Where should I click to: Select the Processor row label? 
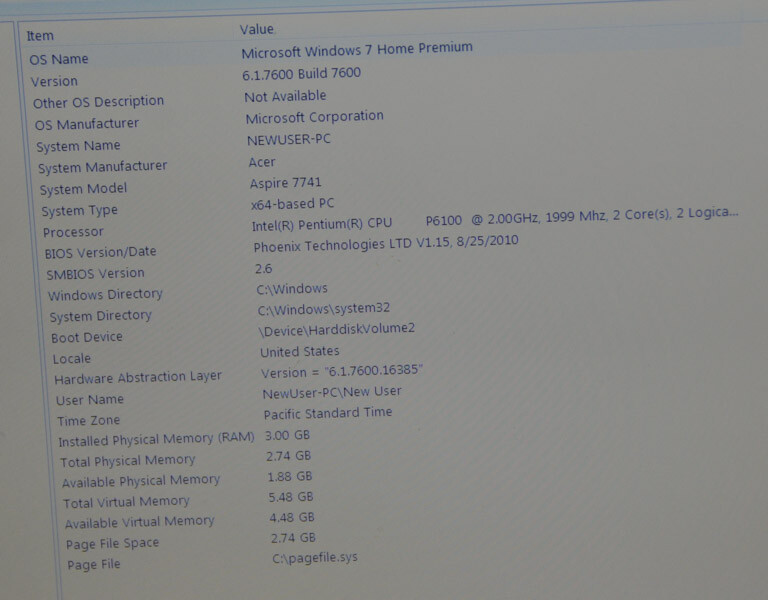73,232
